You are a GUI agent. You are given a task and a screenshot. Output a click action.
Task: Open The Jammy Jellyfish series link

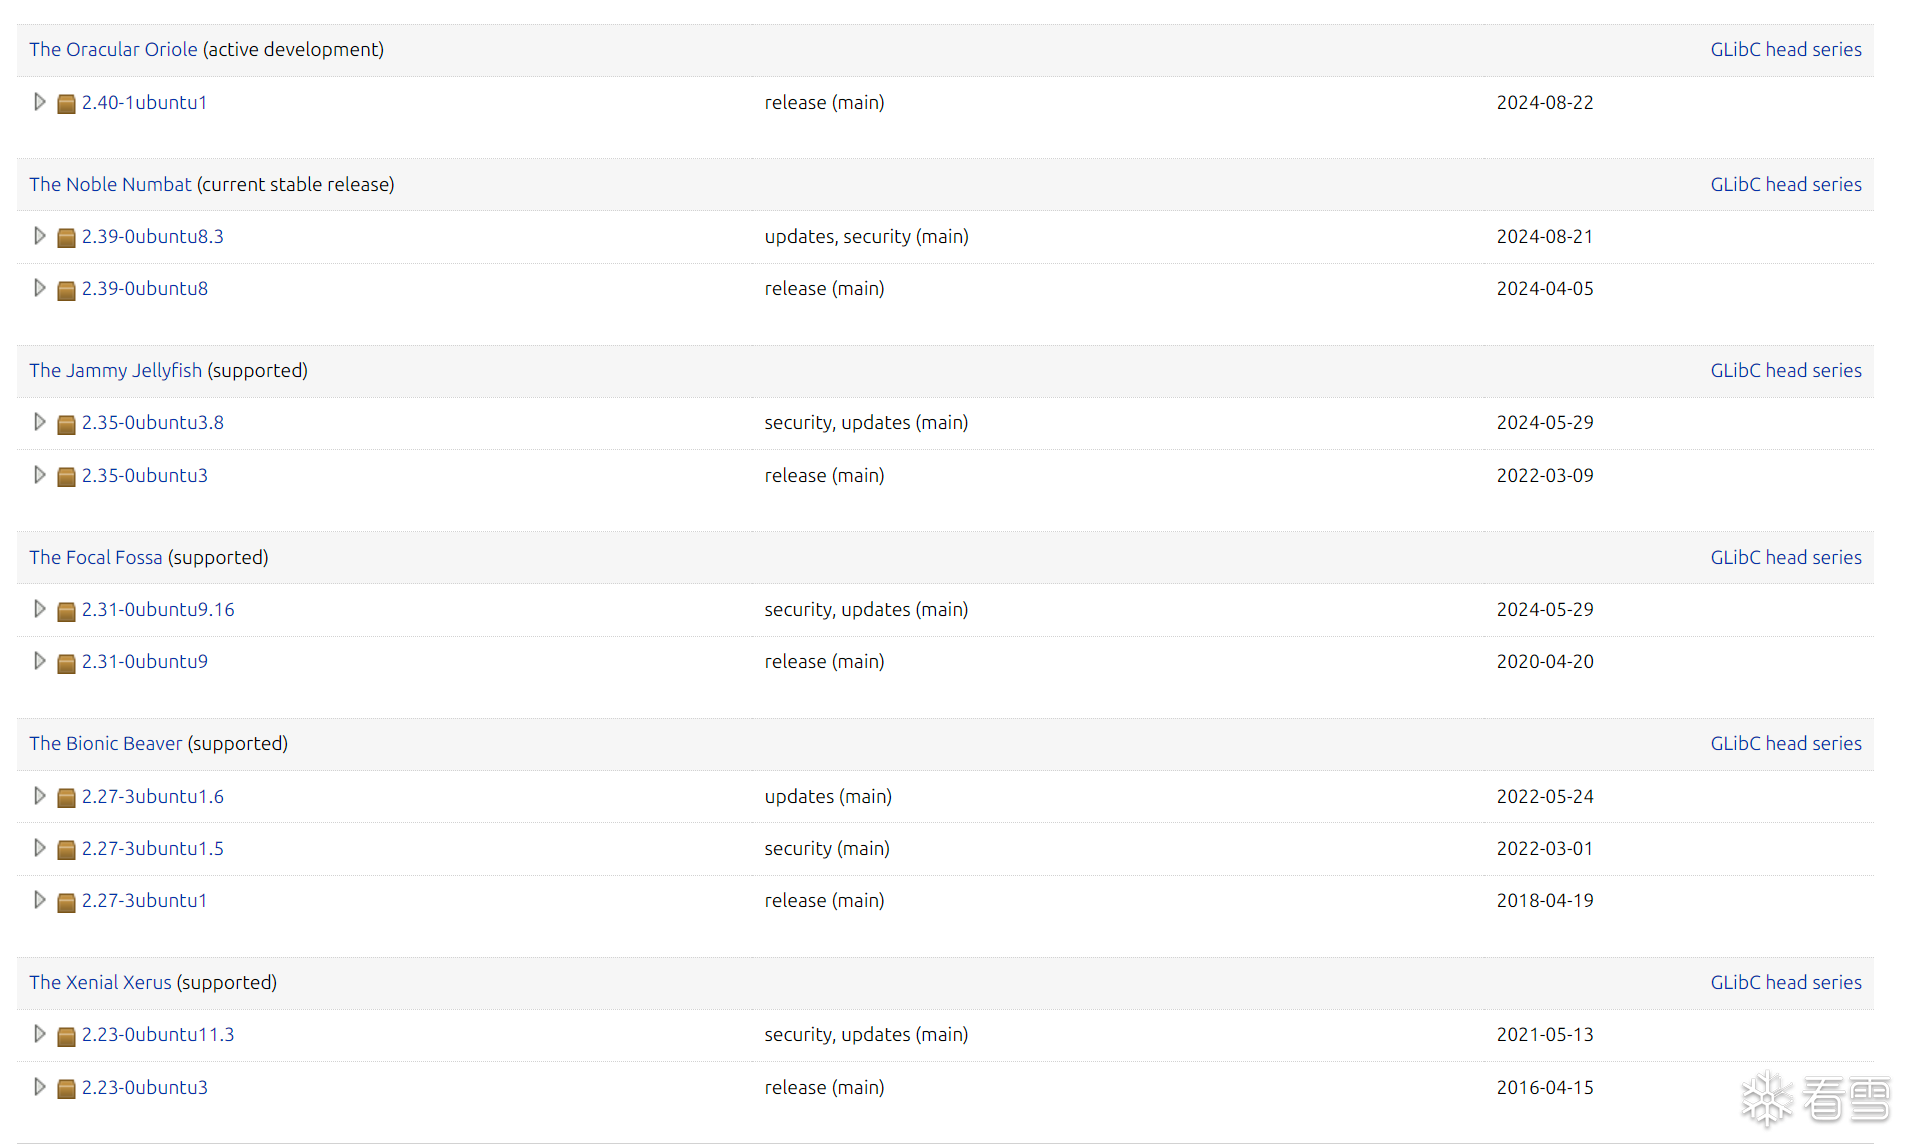(115, 370)
